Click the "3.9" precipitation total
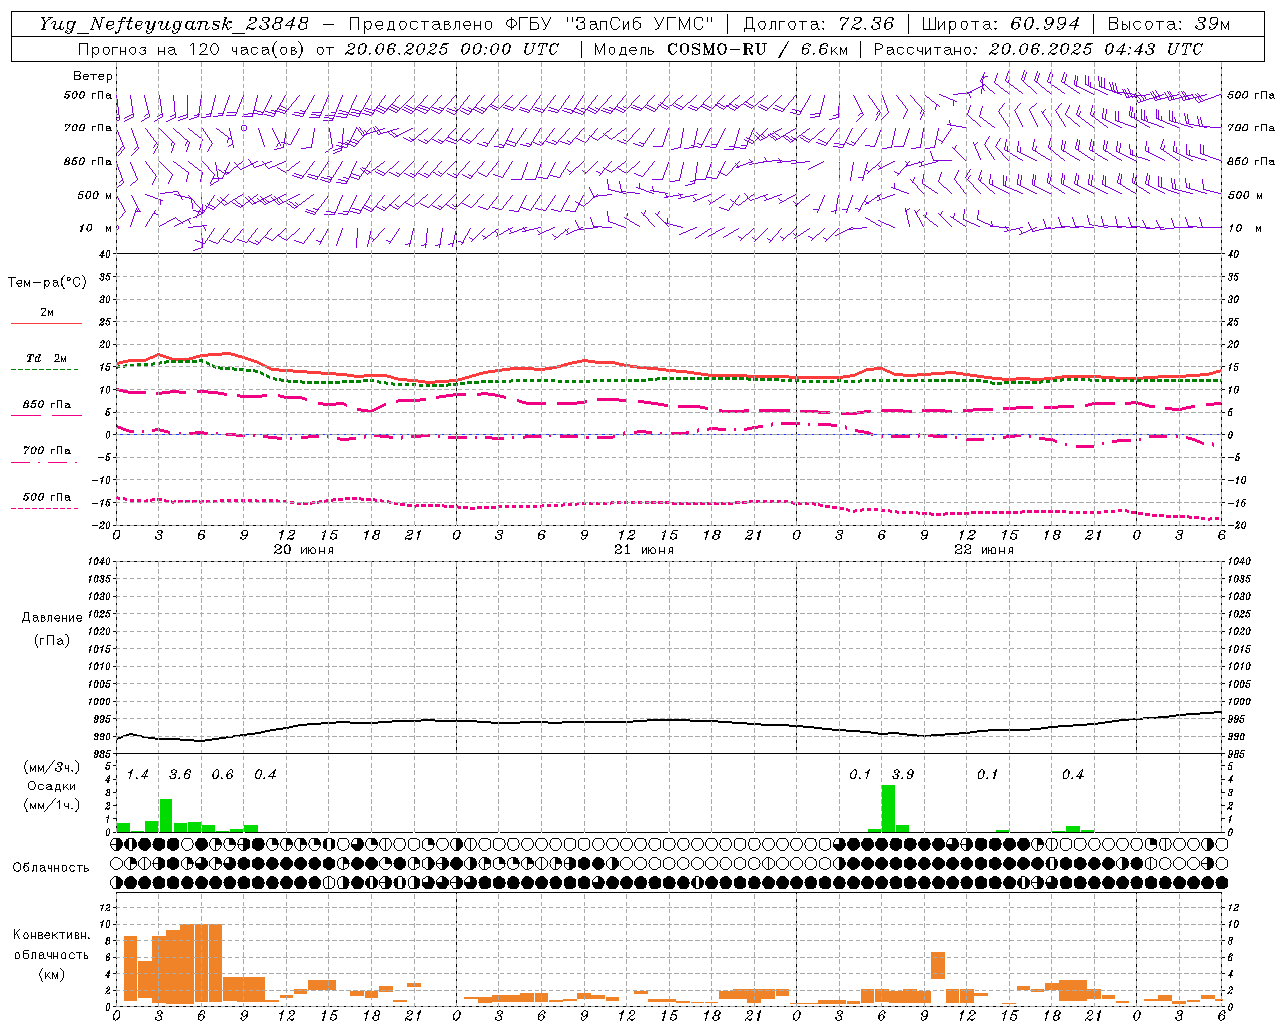 pyautogui.click(x=903, y=775)
